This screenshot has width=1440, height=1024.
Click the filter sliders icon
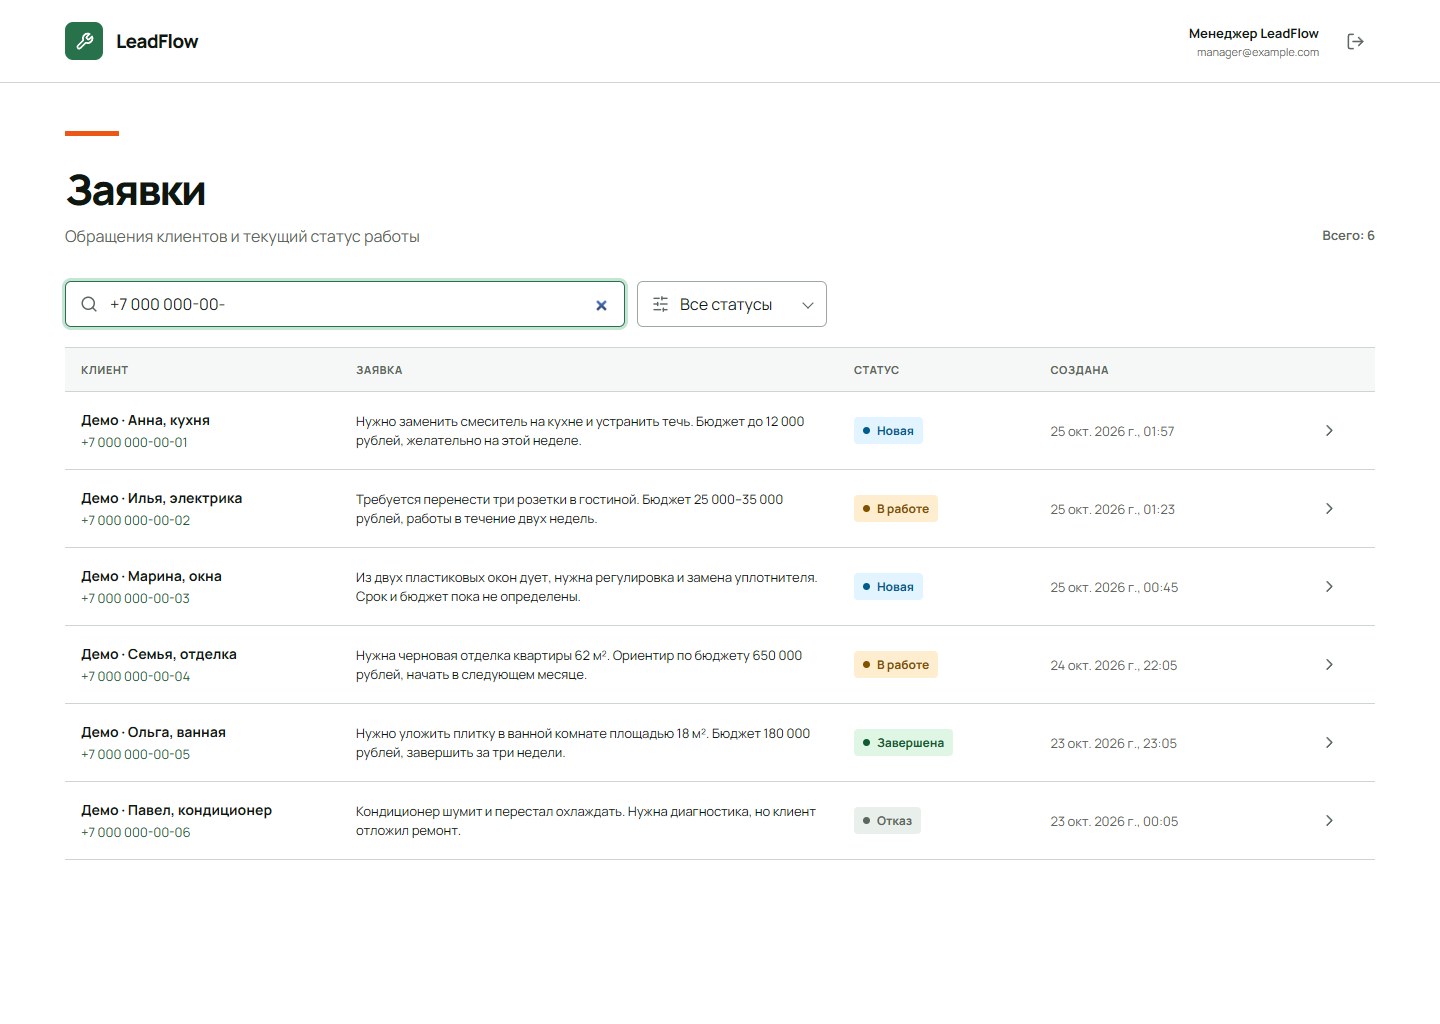click(x=661, y=304)
